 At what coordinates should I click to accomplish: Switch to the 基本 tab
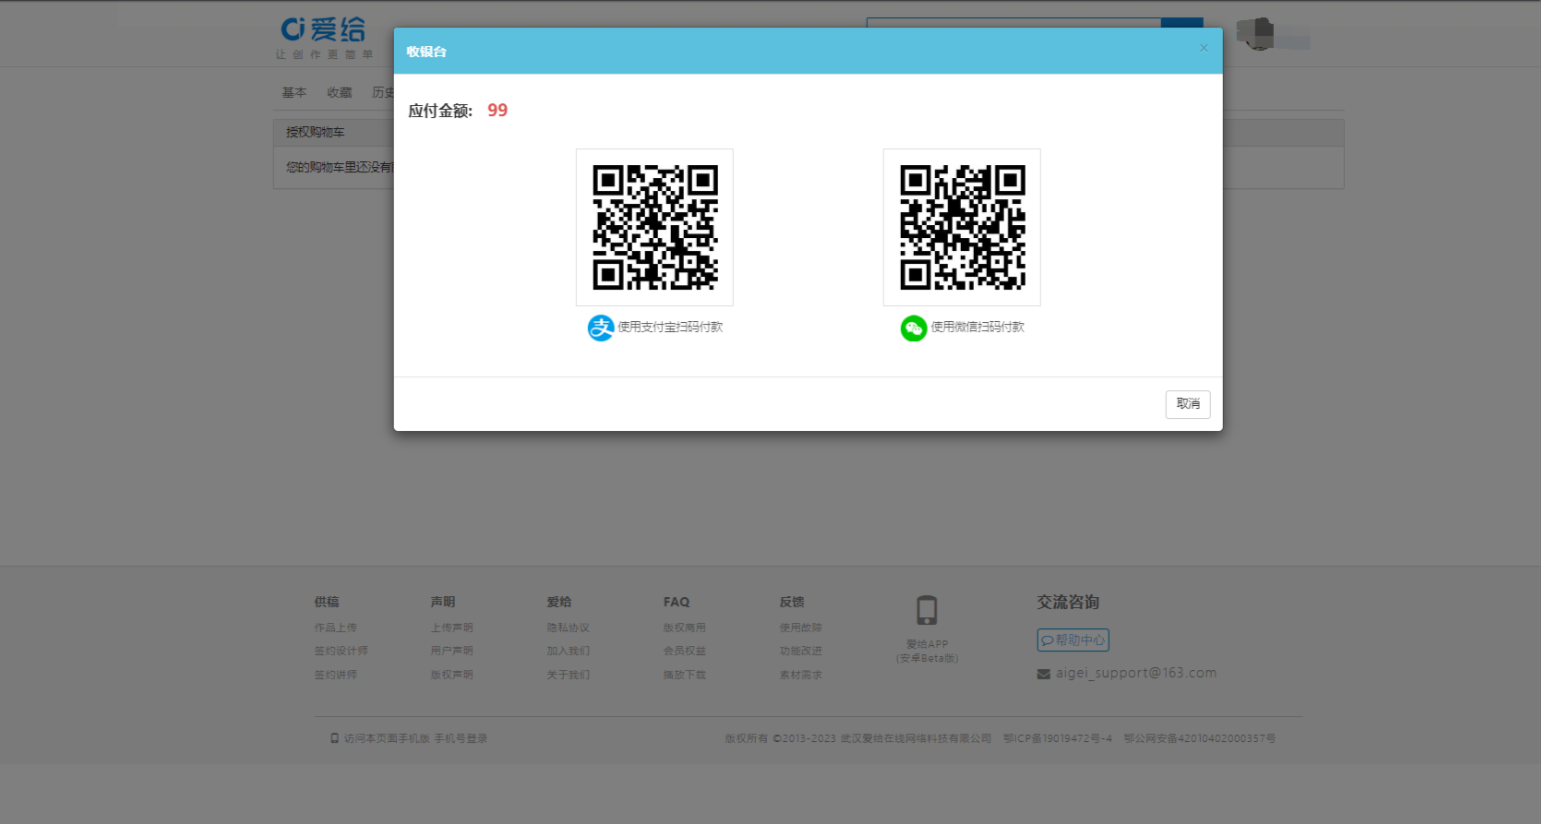coord(294,93)
